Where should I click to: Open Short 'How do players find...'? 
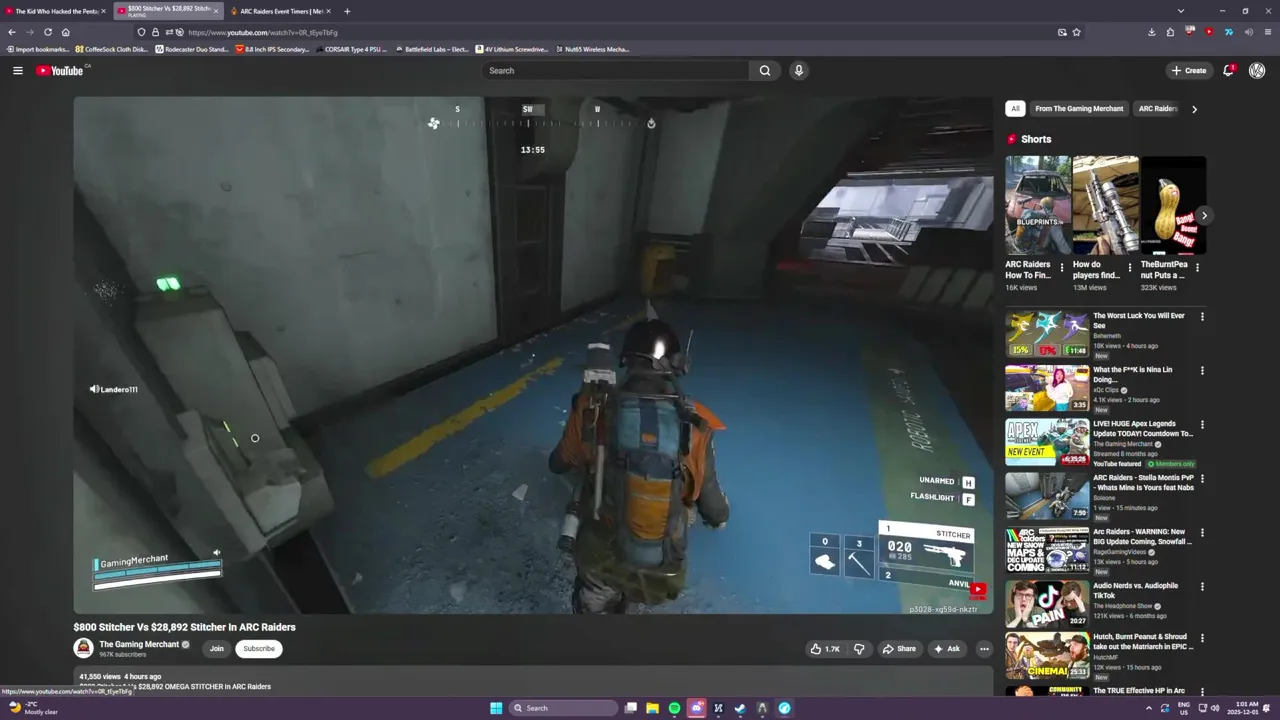(x=1105, y=205)
